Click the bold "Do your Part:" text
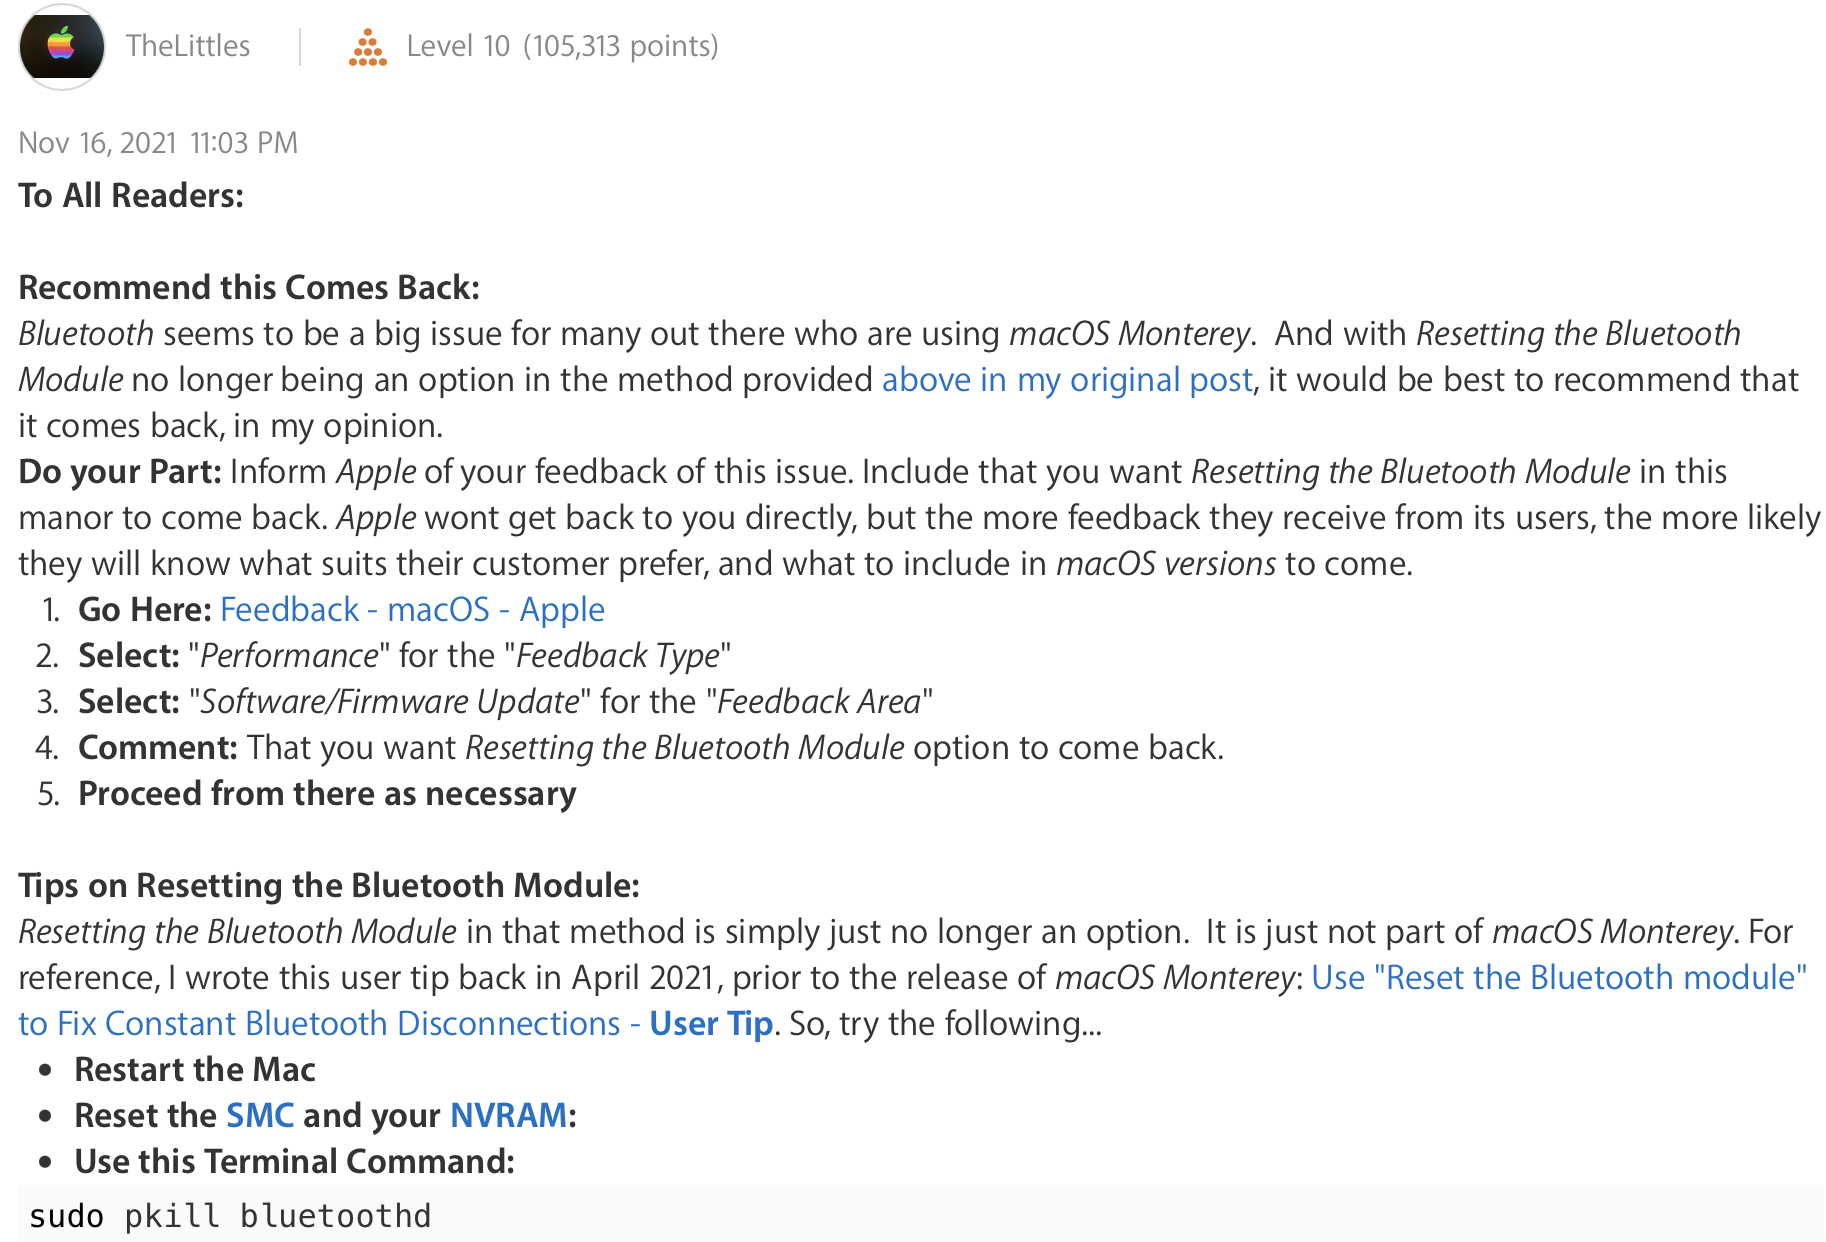 pyautogui.click(x=120, y=472)
